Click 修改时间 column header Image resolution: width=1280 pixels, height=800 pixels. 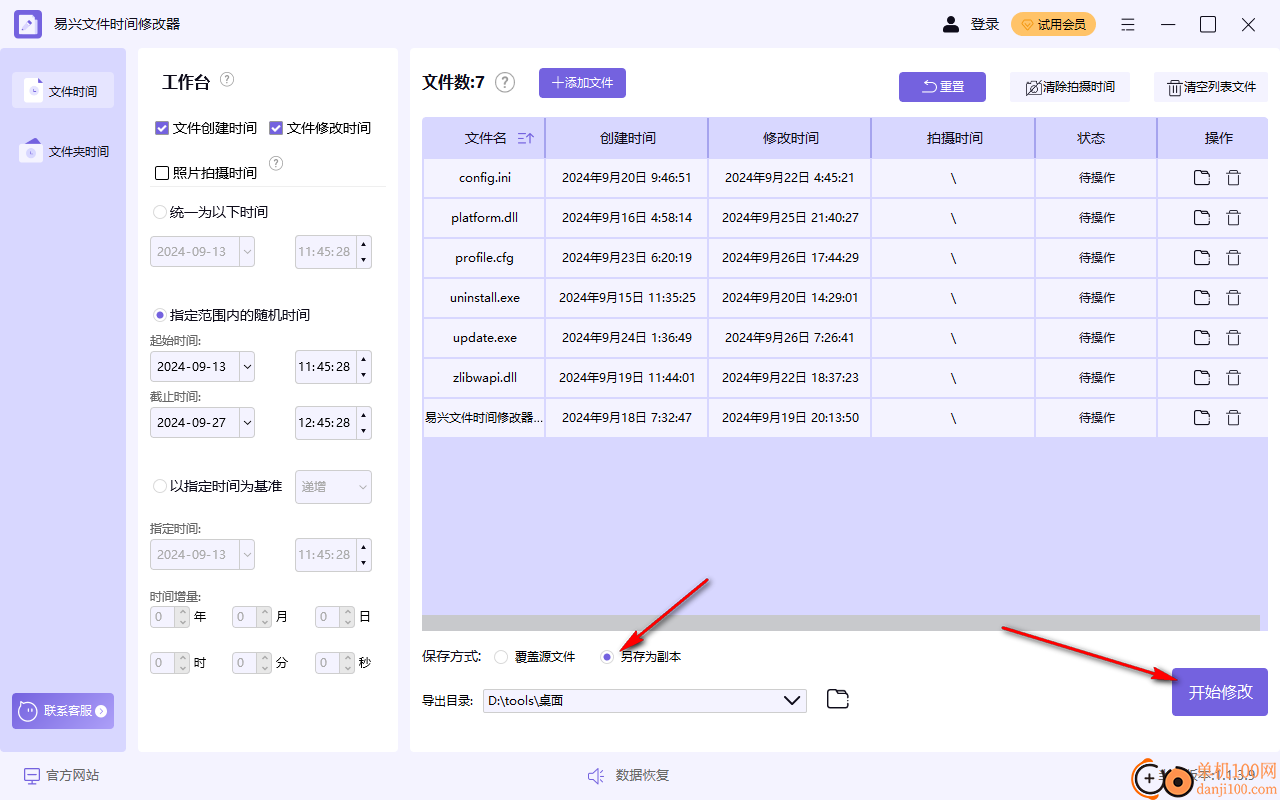(790, 138)
